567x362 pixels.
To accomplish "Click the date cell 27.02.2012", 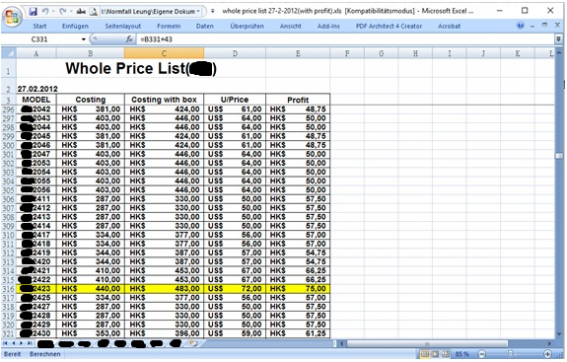I will (x=38, y=89).
